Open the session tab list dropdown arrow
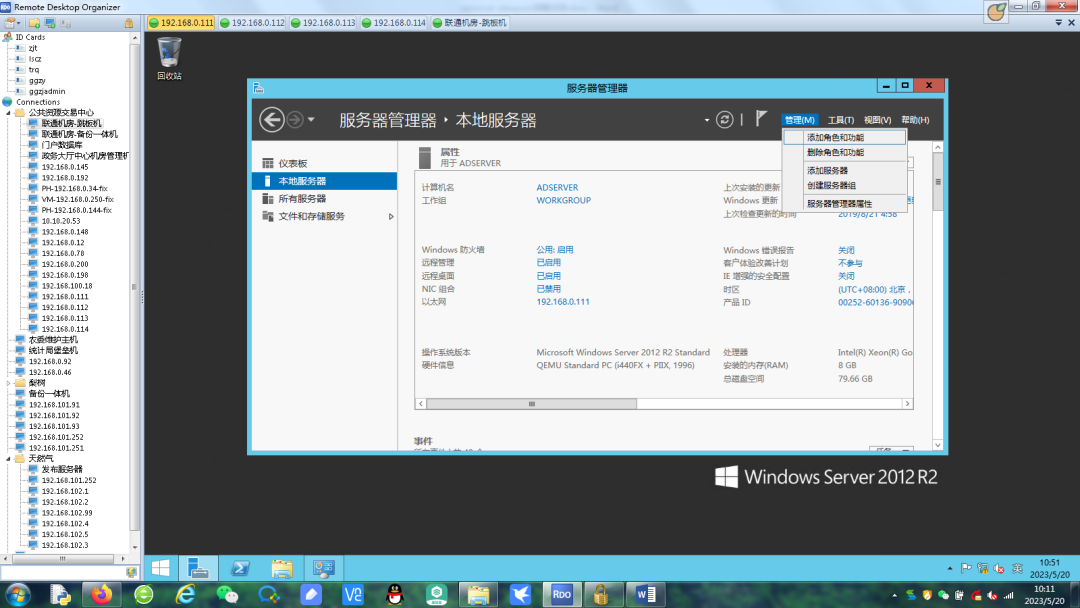The height and width of the screenshot is (608, 1080). 1059,23
